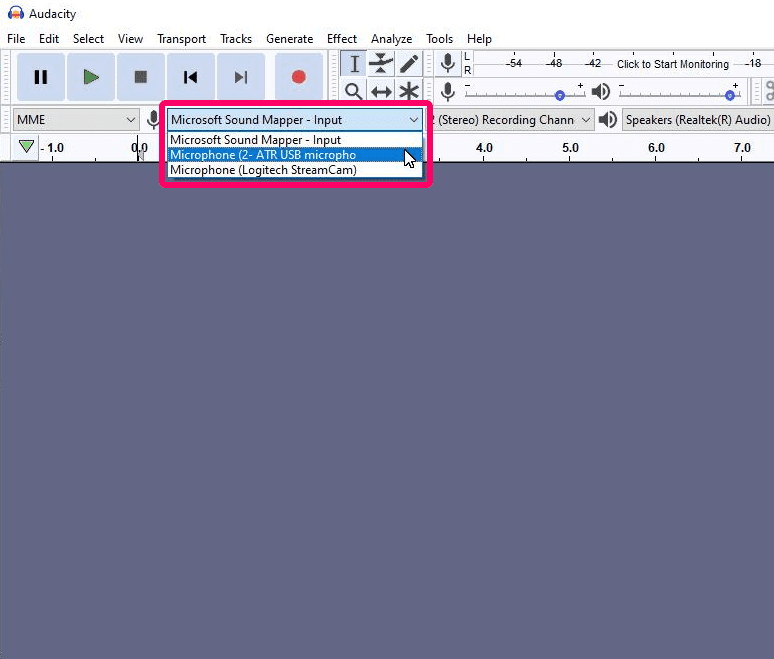Open the Generate menu
The height and width of the screenshot is (659, 774).
pos(289,39)
